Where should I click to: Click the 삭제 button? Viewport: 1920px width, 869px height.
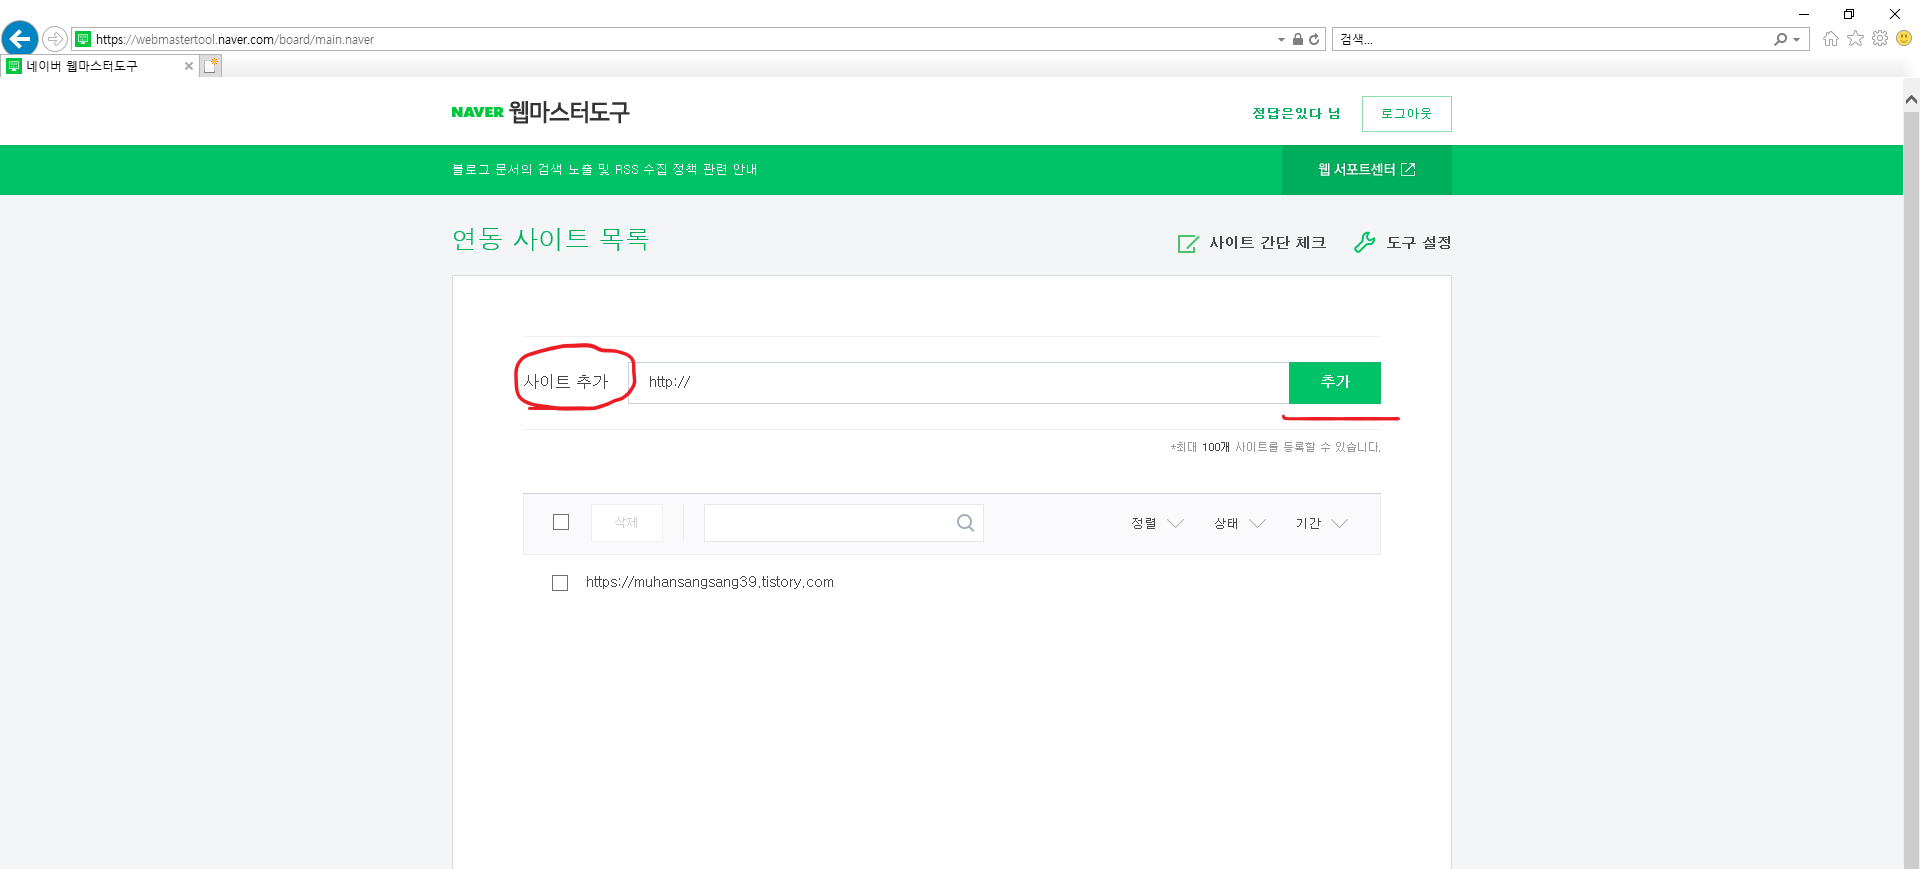(627, 523)
